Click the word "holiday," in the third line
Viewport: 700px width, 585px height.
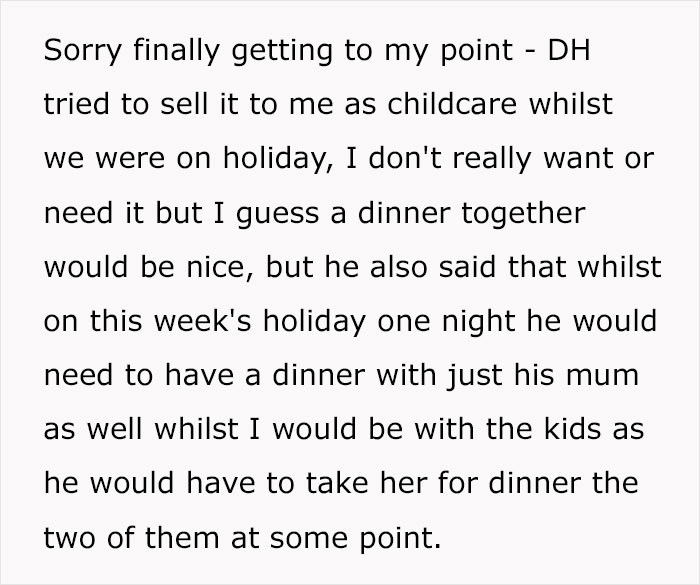tap(278, 160)
